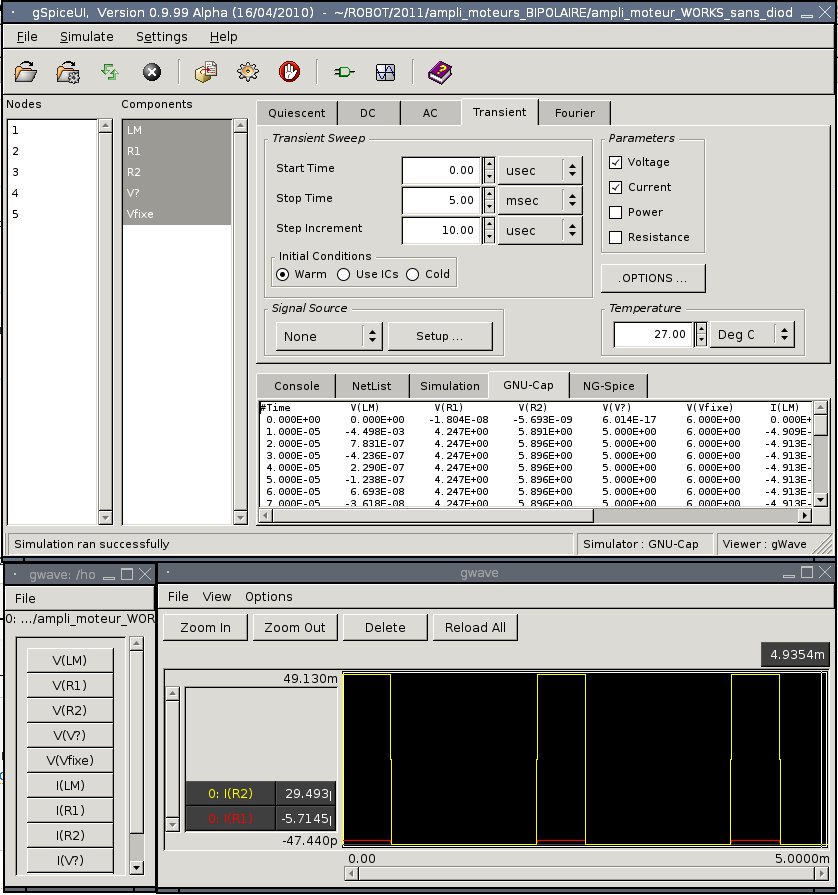Open the Simulate menu
This screenshot has width=838, height=895.
[86, 36]
